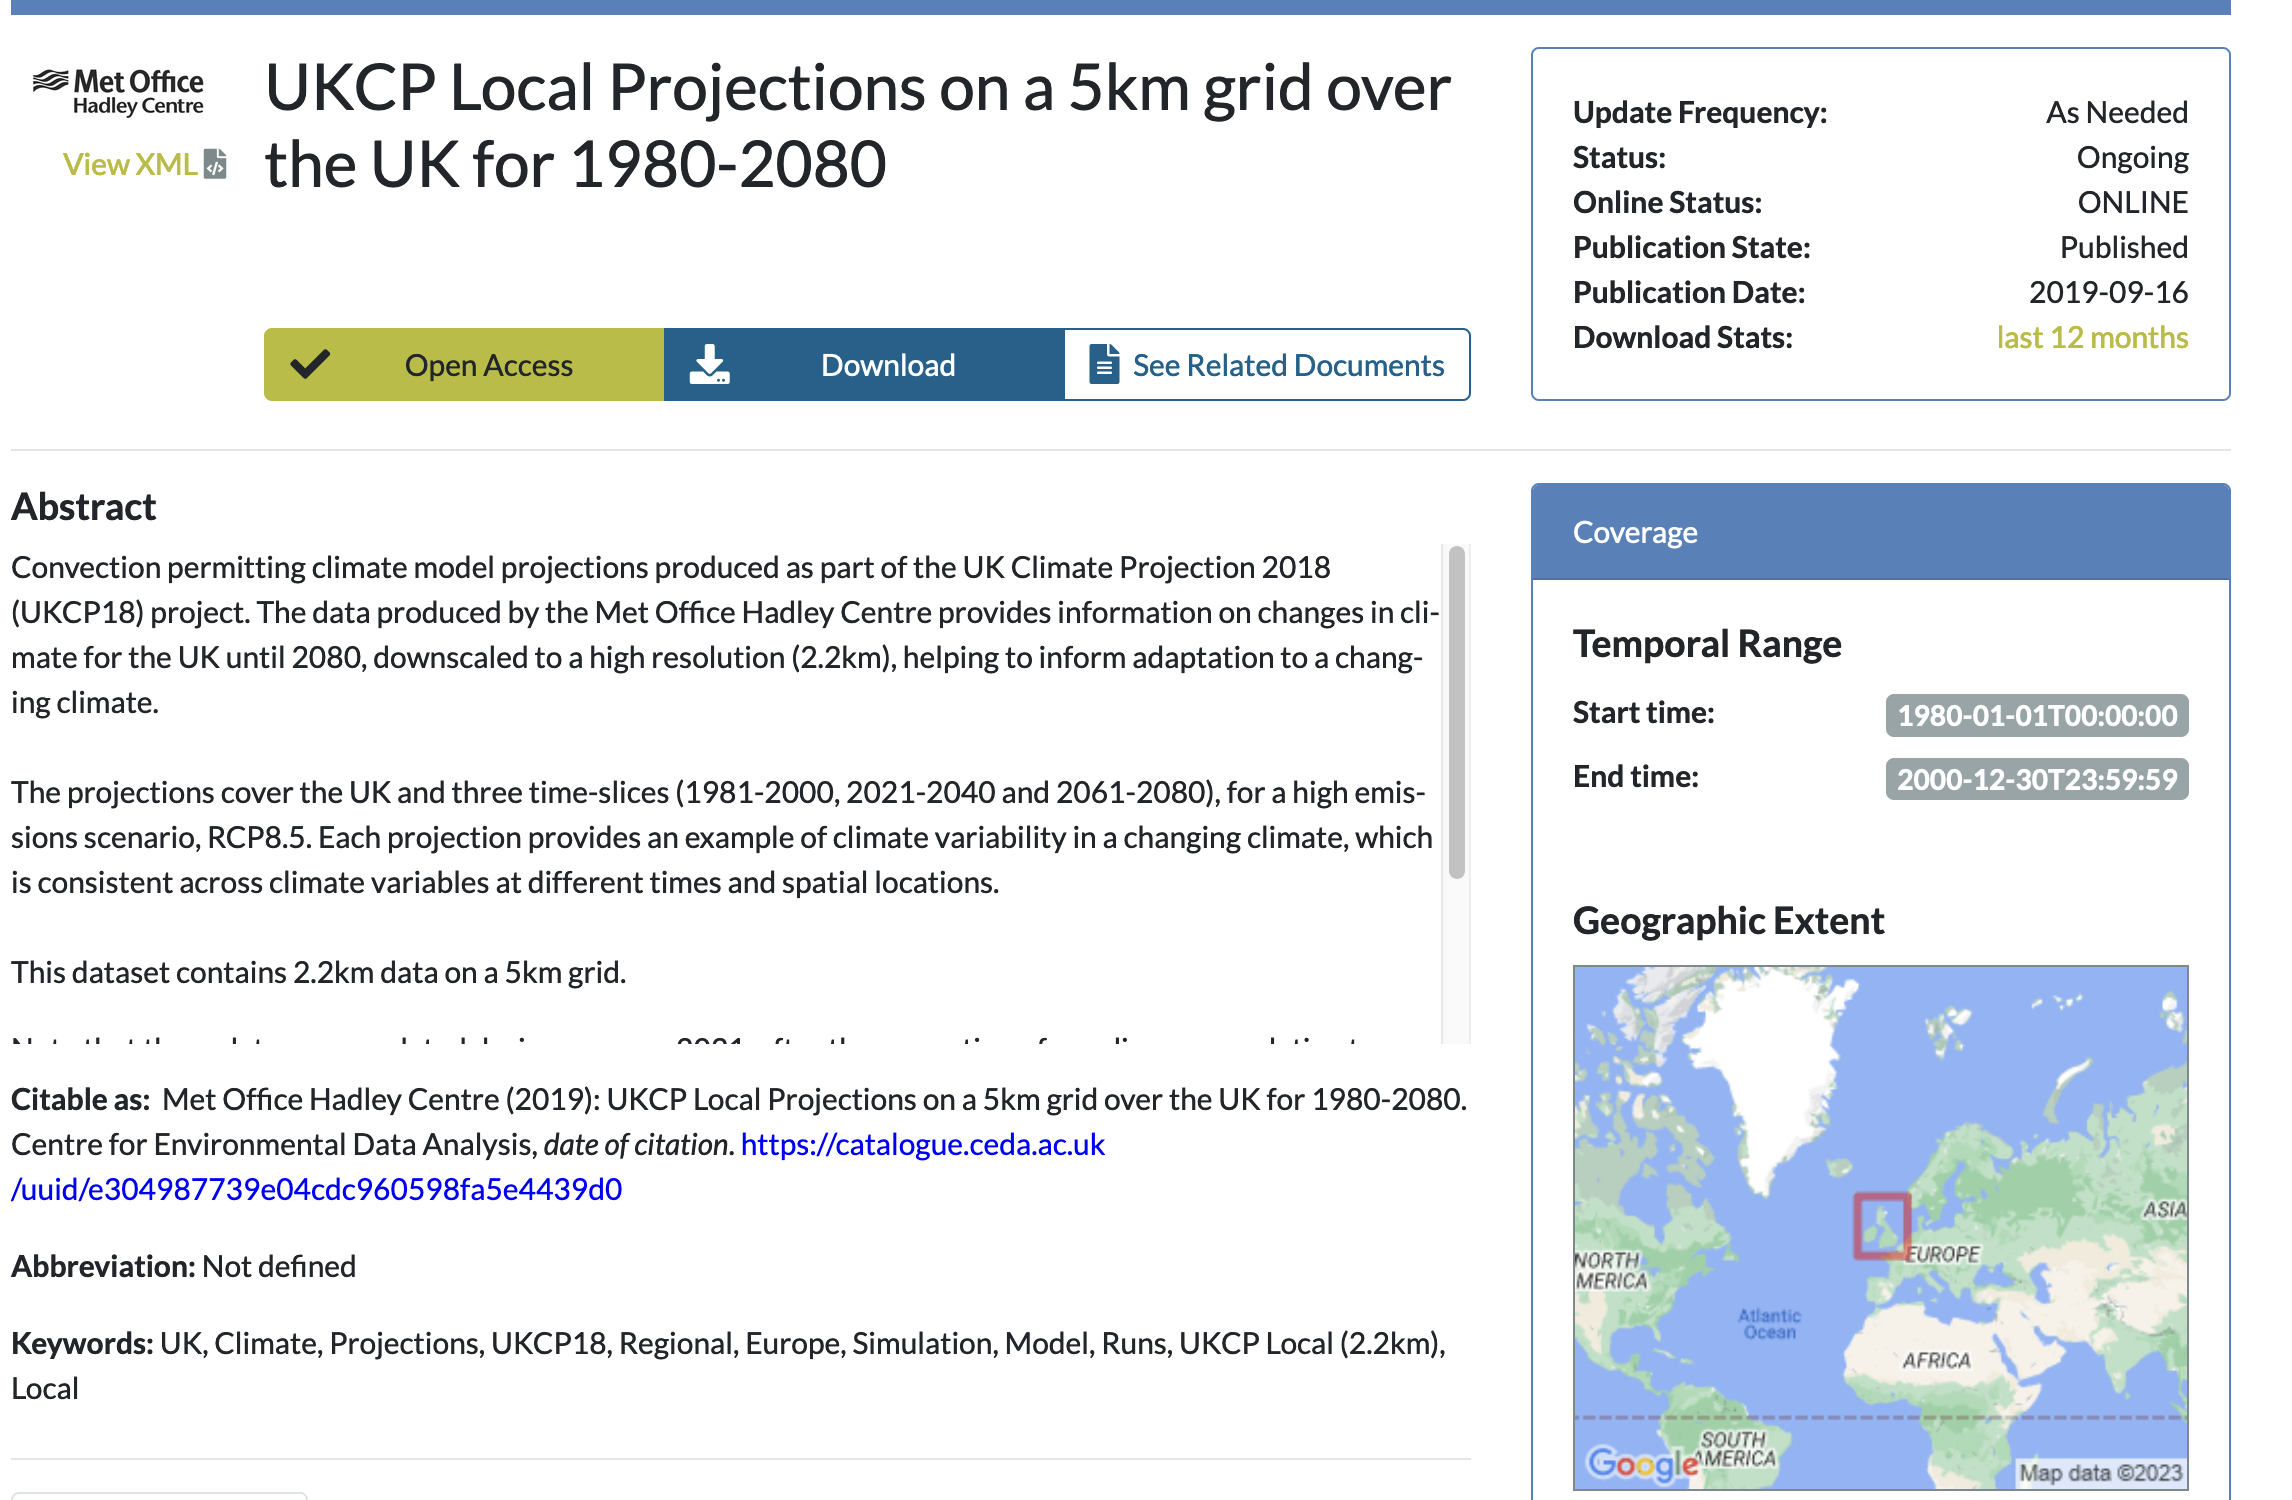
Task: Click the red extent rectangle over the UK
Action: (x=1881, y=1225)
